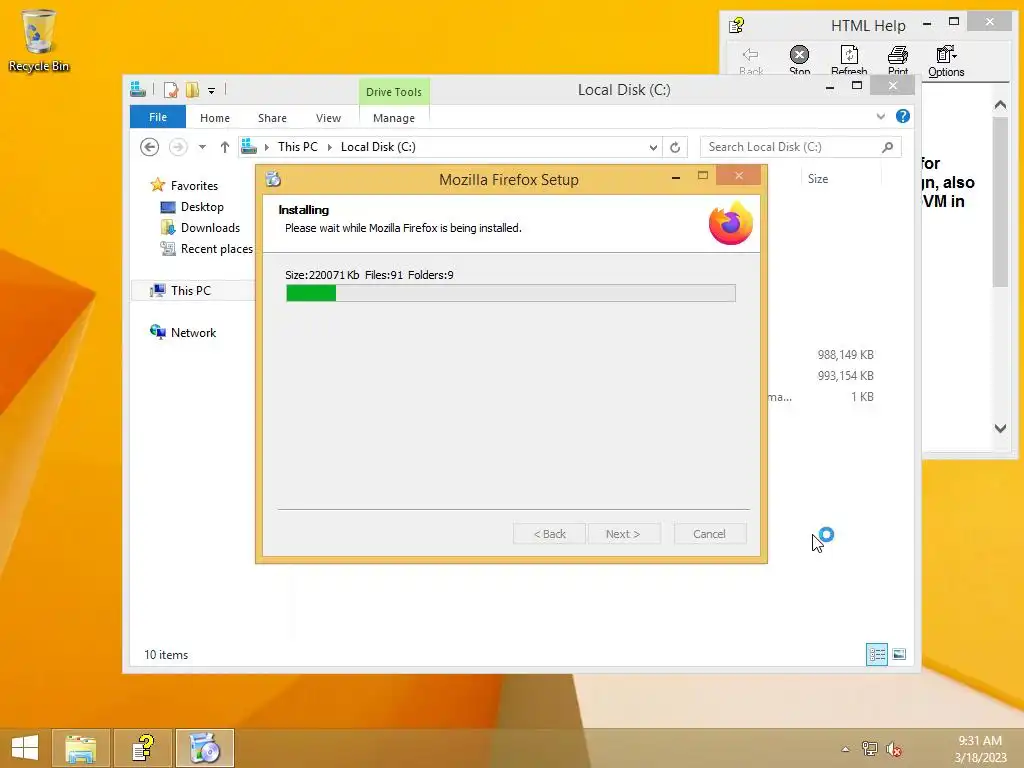Click Cancel in Firefox Setup
Screen dimensions: 1024x768
(x=709, y=534)
